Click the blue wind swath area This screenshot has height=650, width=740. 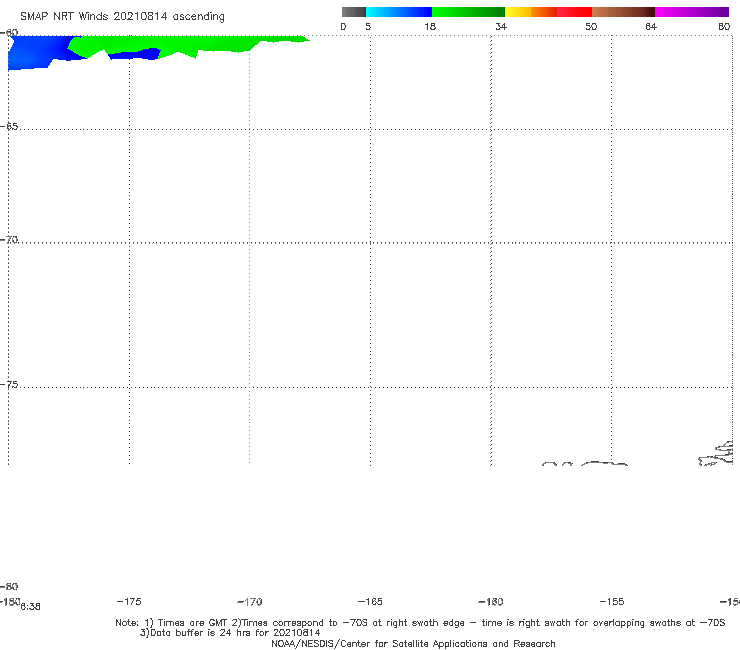(33, 52)
